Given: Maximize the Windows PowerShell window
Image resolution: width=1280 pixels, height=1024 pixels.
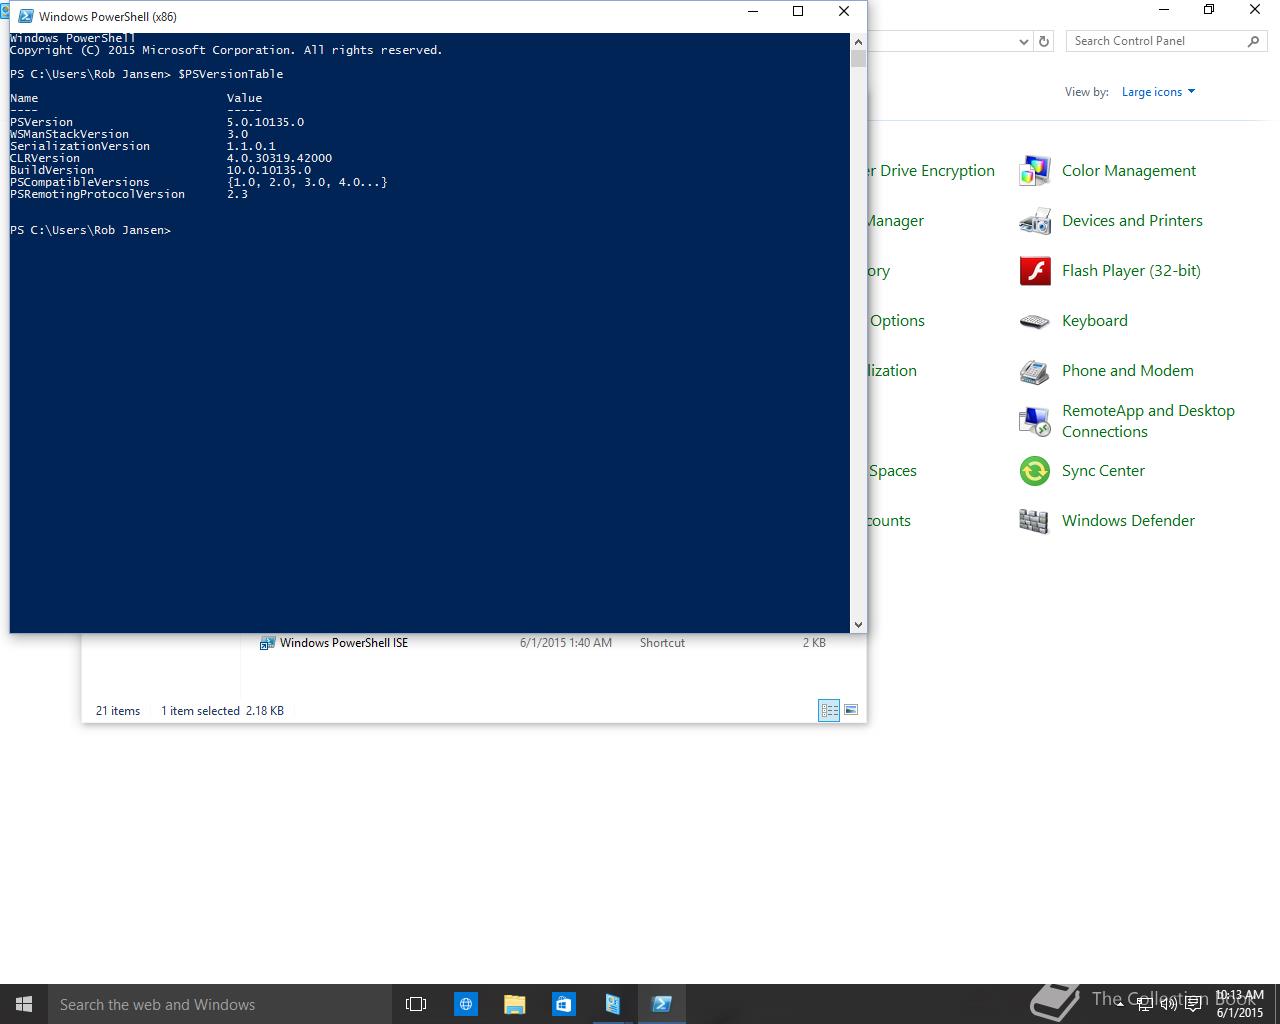Looking at the screenshot, I should (798, 12).
